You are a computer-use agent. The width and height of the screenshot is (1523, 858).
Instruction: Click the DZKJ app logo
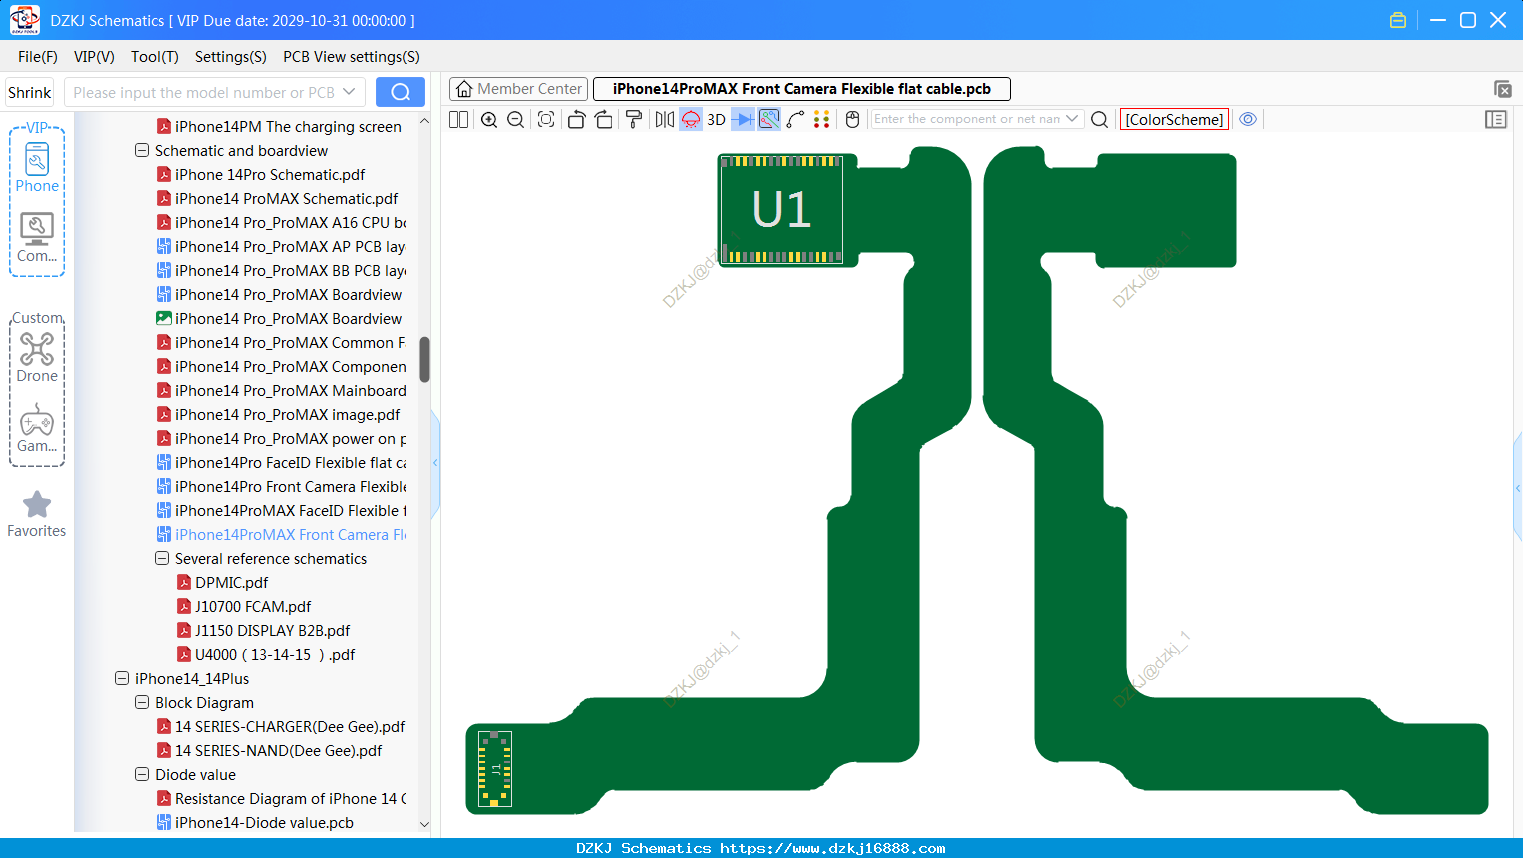[24, 20]
